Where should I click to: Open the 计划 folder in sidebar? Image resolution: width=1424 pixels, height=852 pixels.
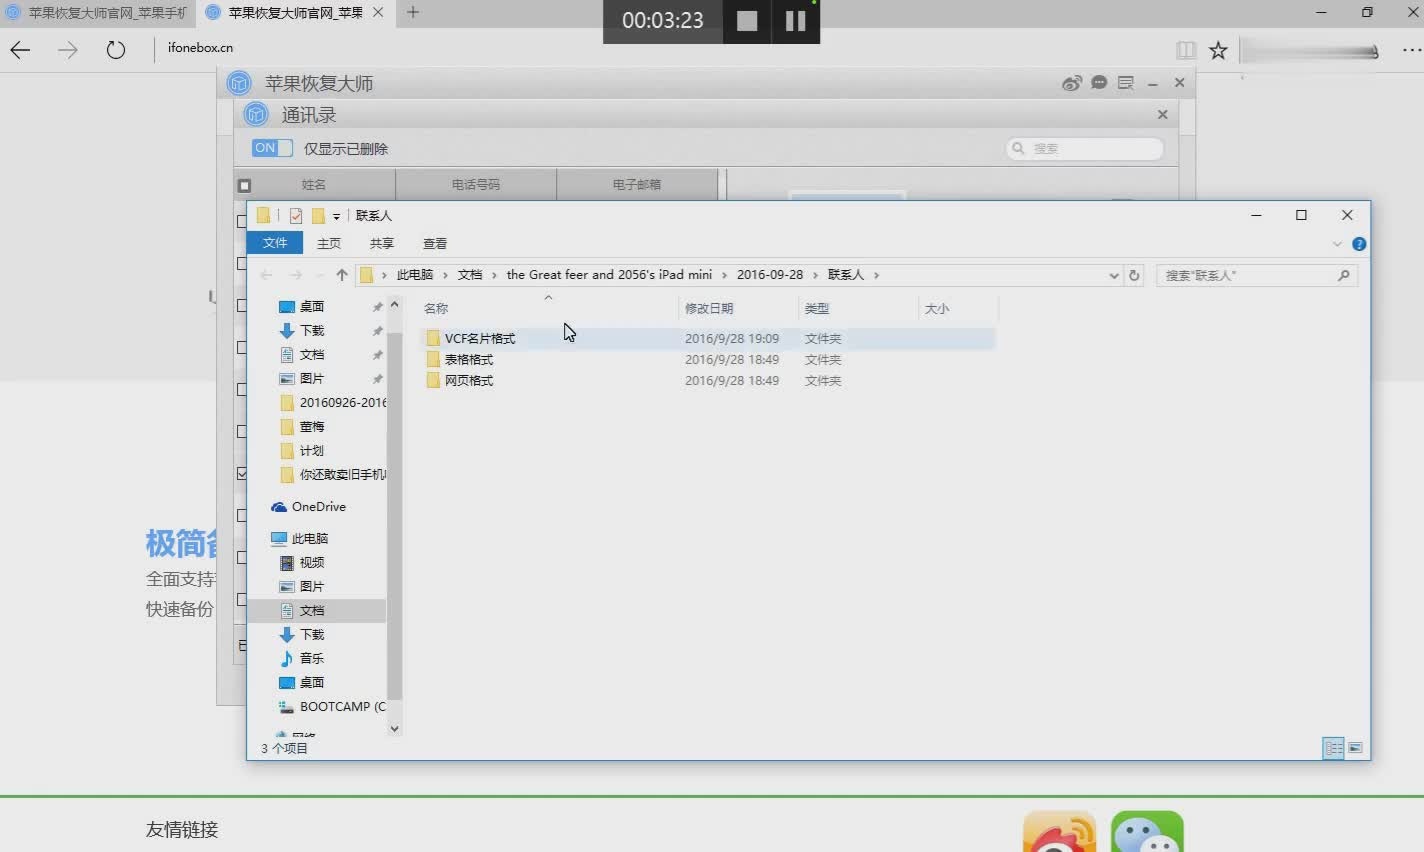(312, 451)
